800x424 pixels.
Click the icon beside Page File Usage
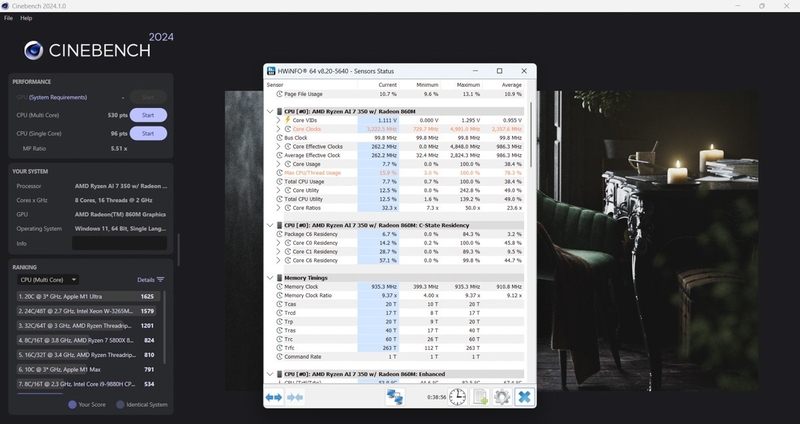(280, 94)
